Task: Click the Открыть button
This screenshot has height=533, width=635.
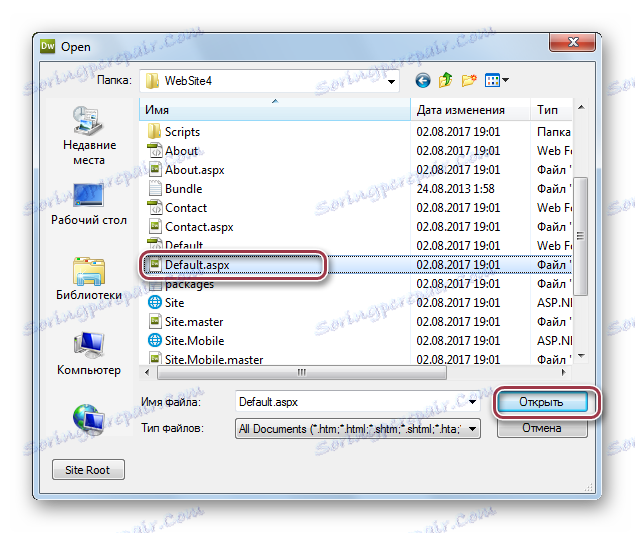Action: tap(542, 402)
